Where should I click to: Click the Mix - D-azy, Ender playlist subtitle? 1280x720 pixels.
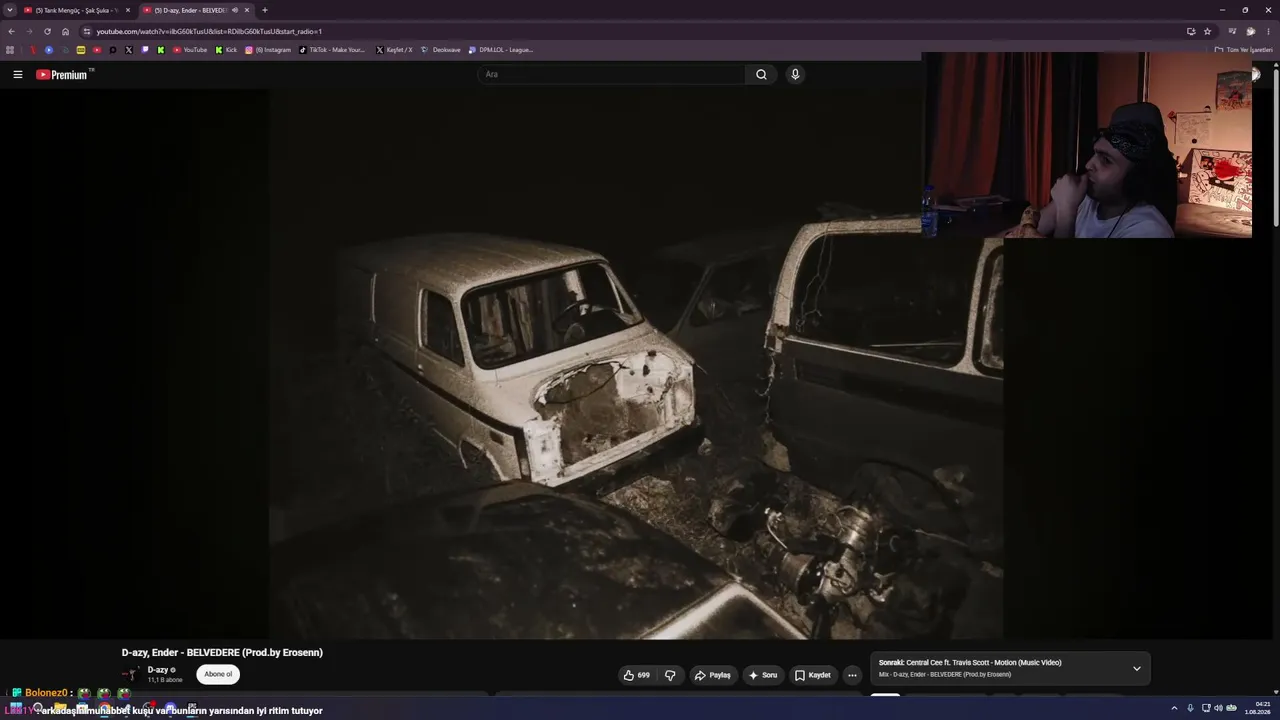pos(945,675)
